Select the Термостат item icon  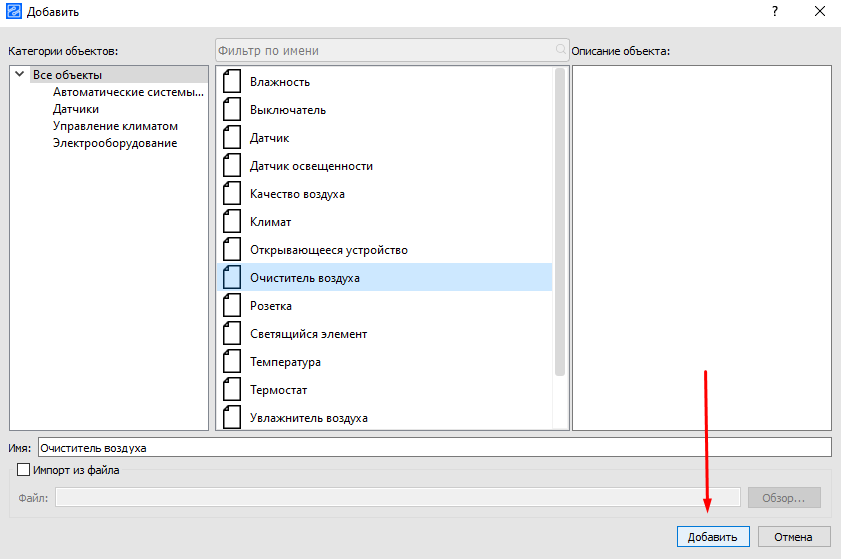pyautogui.click(x=232, y=390)
